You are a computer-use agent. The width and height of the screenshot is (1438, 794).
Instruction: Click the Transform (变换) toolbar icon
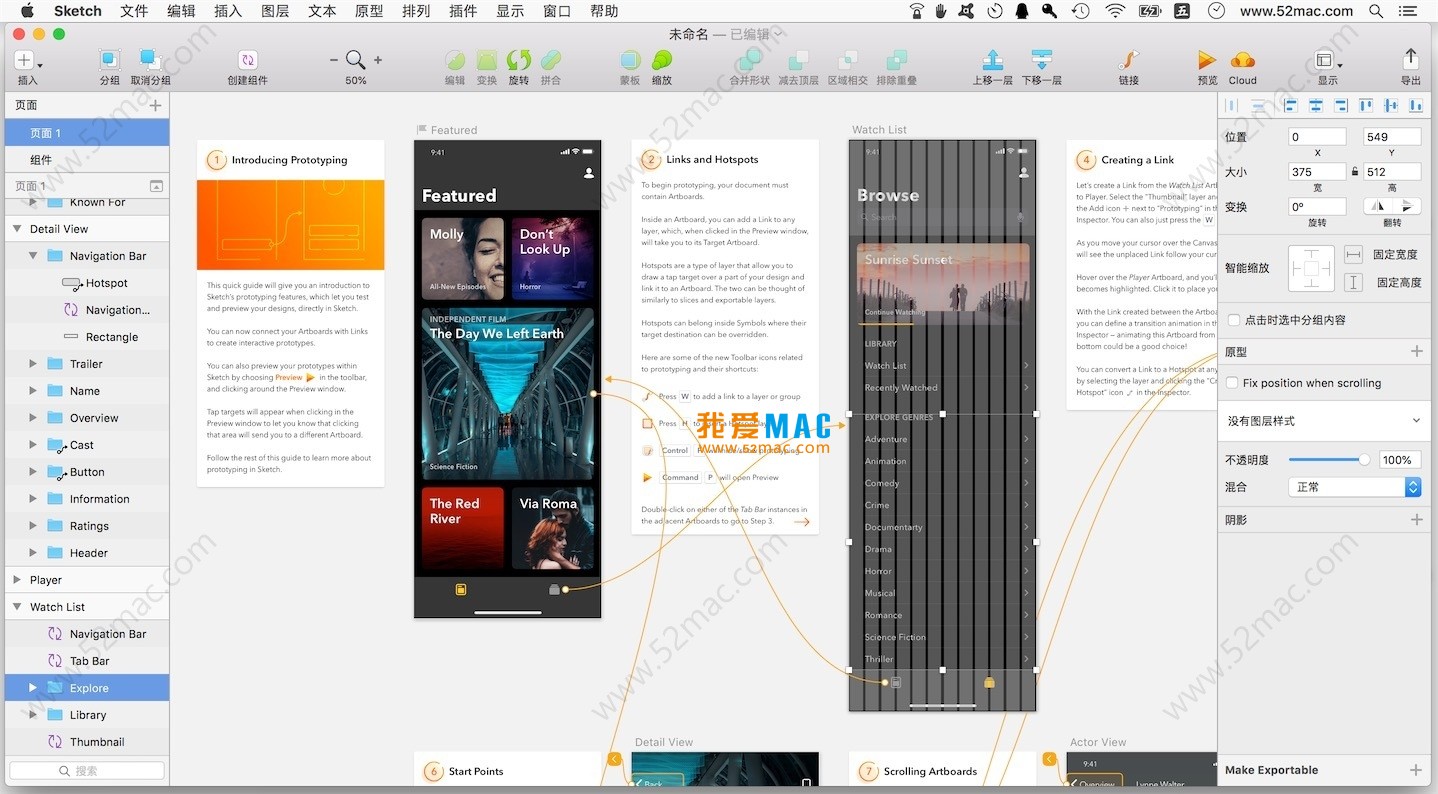(x=487, y=61)
